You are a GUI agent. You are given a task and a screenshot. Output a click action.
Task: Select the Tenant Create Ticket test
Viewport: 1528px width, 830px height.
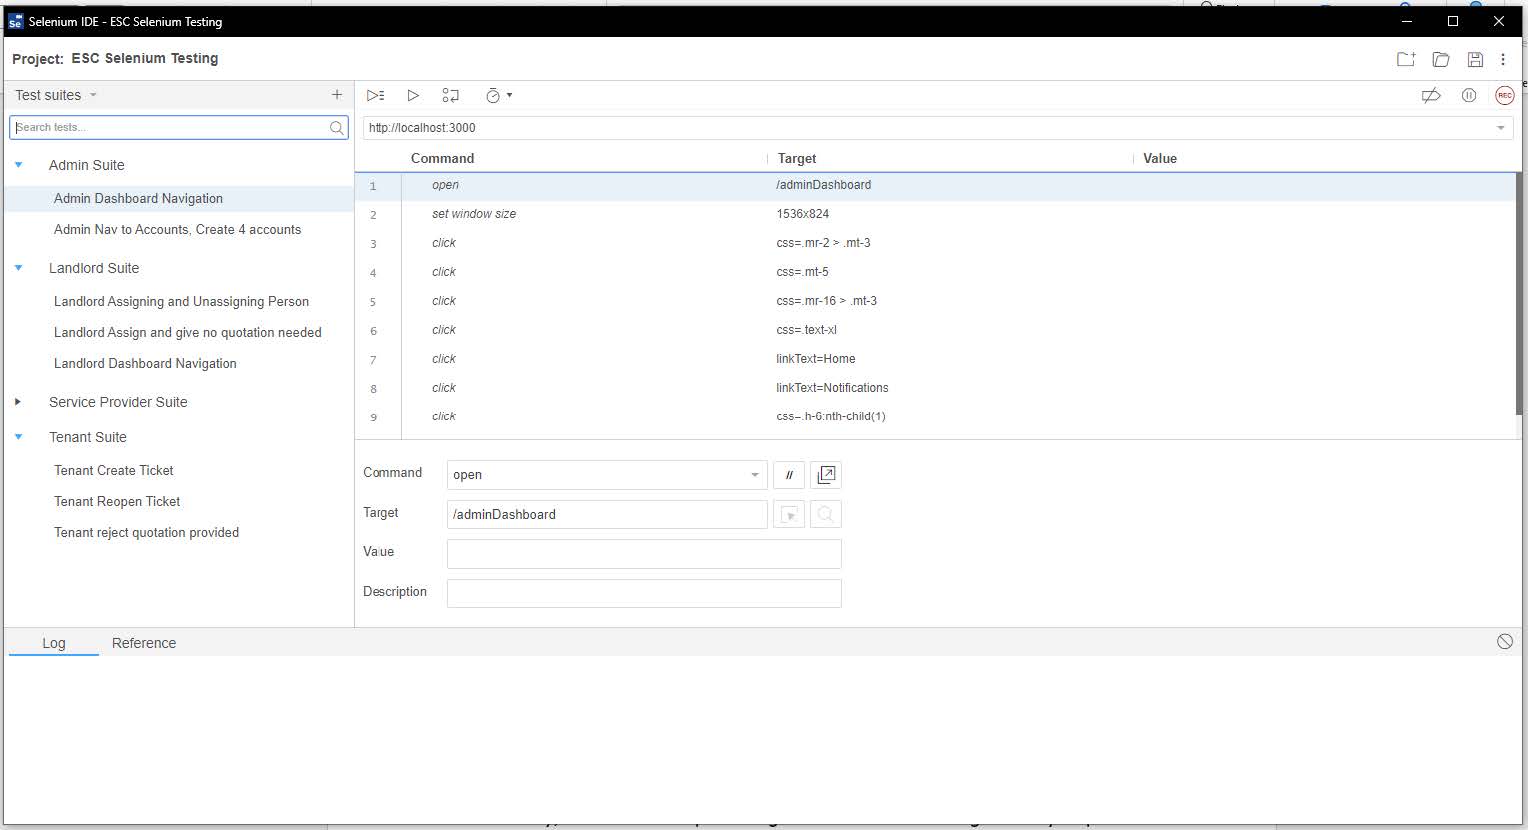click(114, 470)
